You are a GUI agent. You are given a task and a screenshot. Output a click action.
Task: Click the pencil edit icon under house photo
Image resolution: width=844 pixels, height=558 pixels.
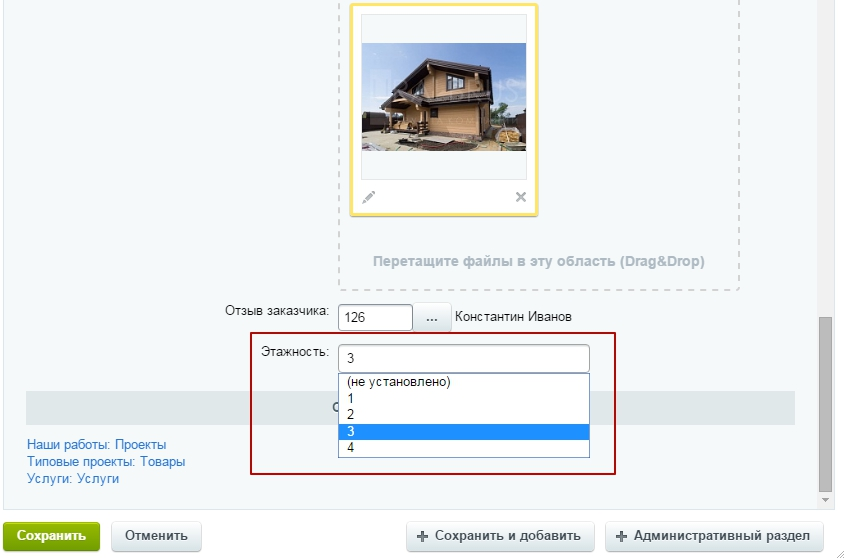click(369, 197)
